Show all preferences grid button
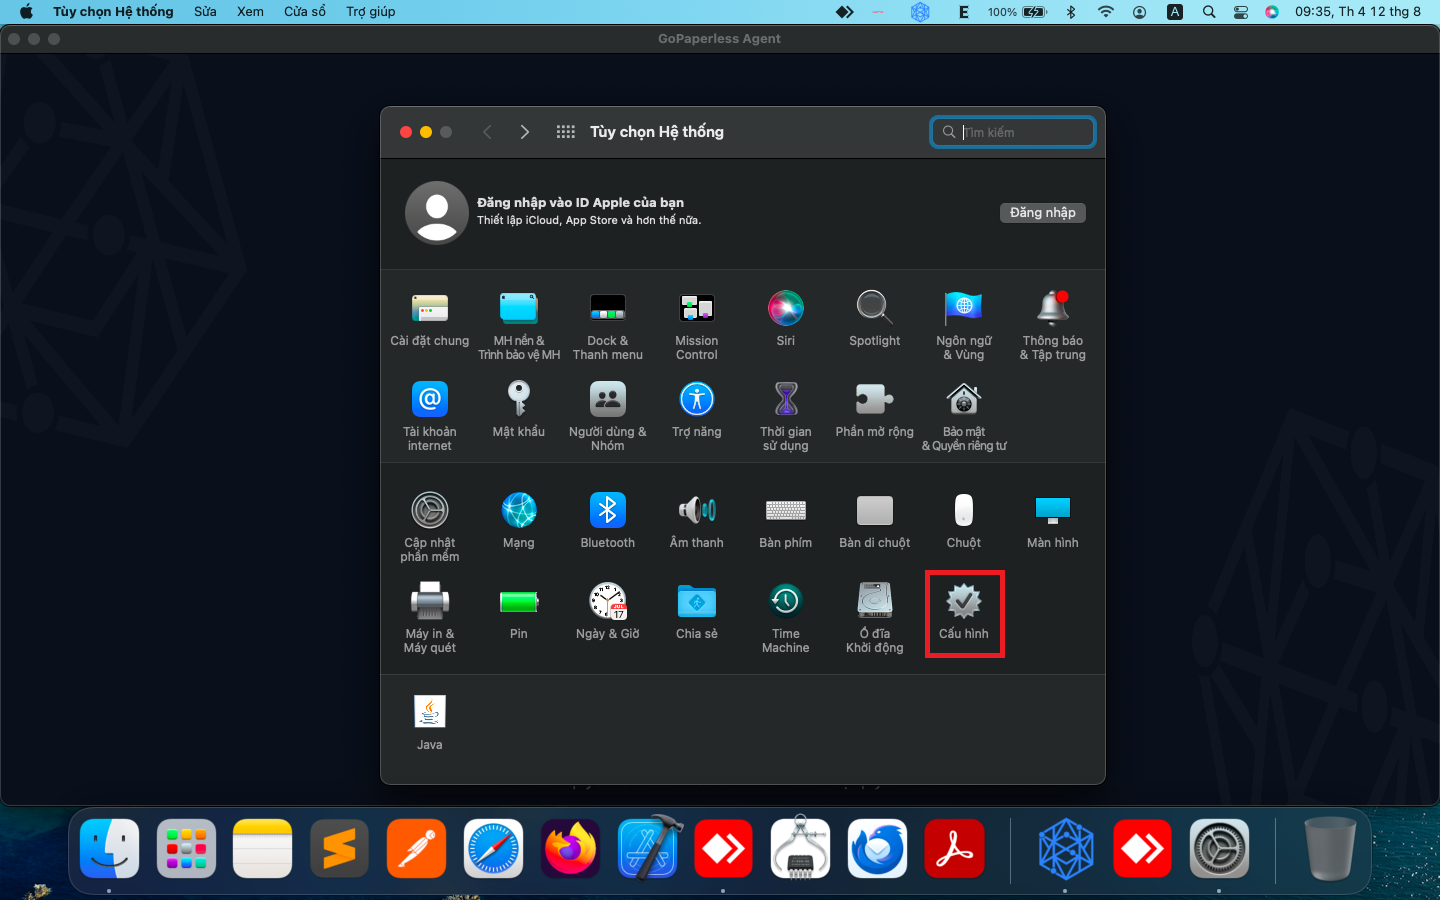Screen dimensions: 1440x900 566,132
